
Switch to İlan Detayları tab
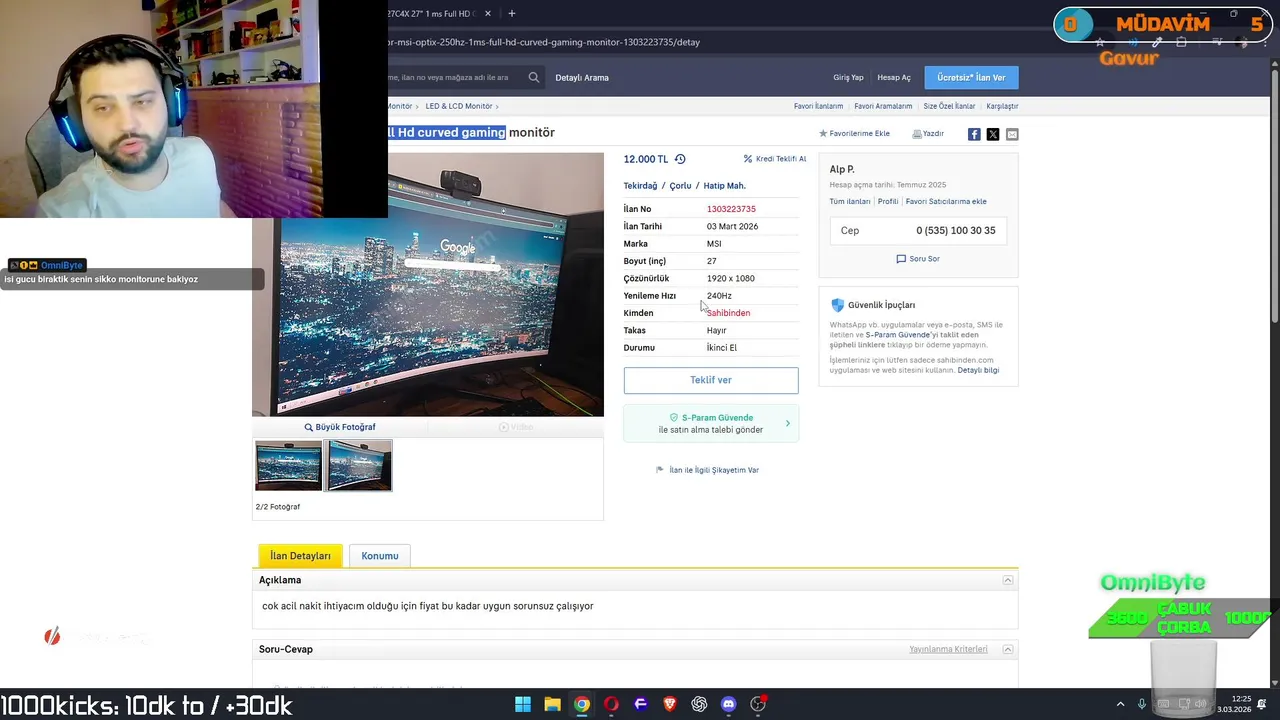pos(300,556)
